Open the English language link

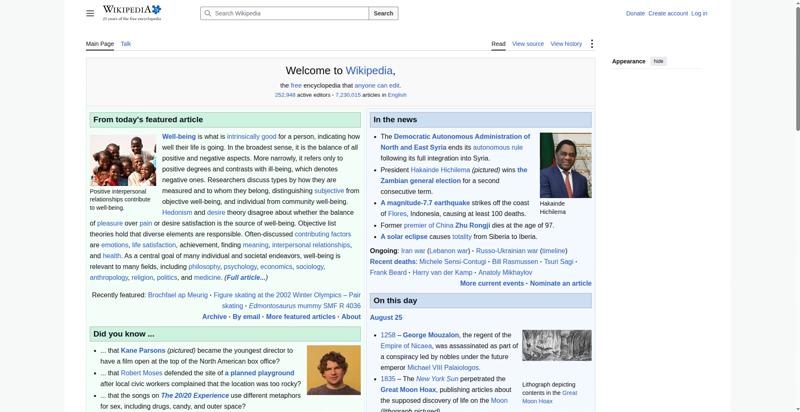(397, 95)
